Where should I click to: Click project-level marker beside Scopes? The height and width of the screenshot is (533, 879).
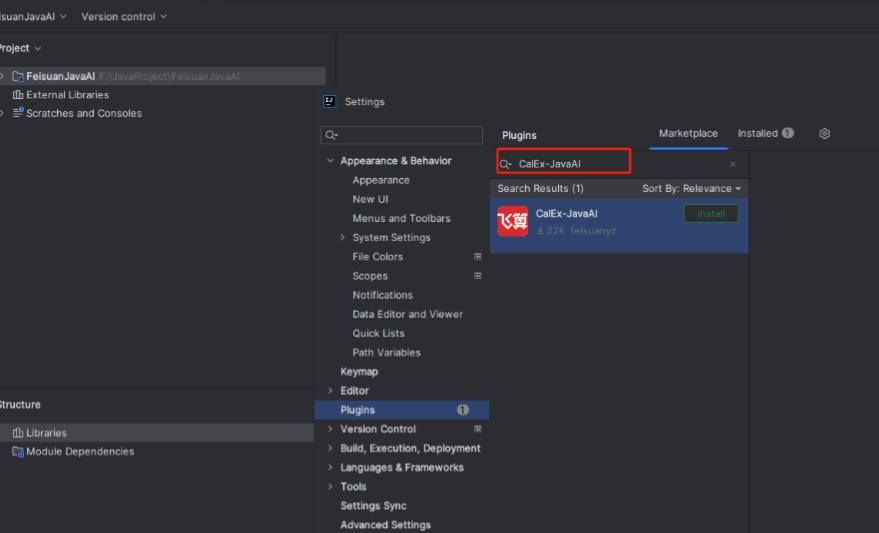(x=478, y=276)
